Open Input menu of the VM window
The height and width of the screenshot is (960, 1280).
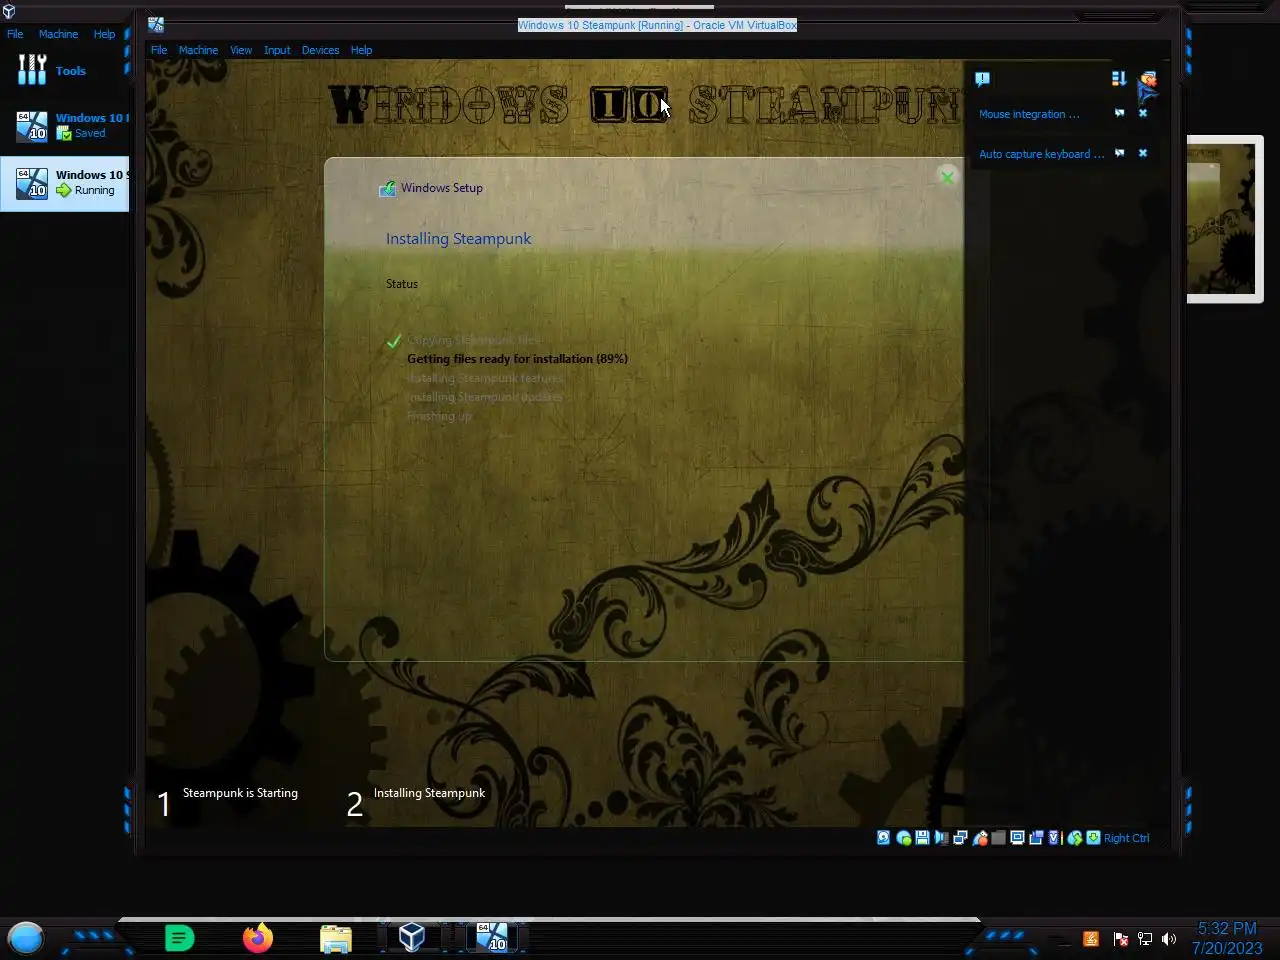coord(277,50)
